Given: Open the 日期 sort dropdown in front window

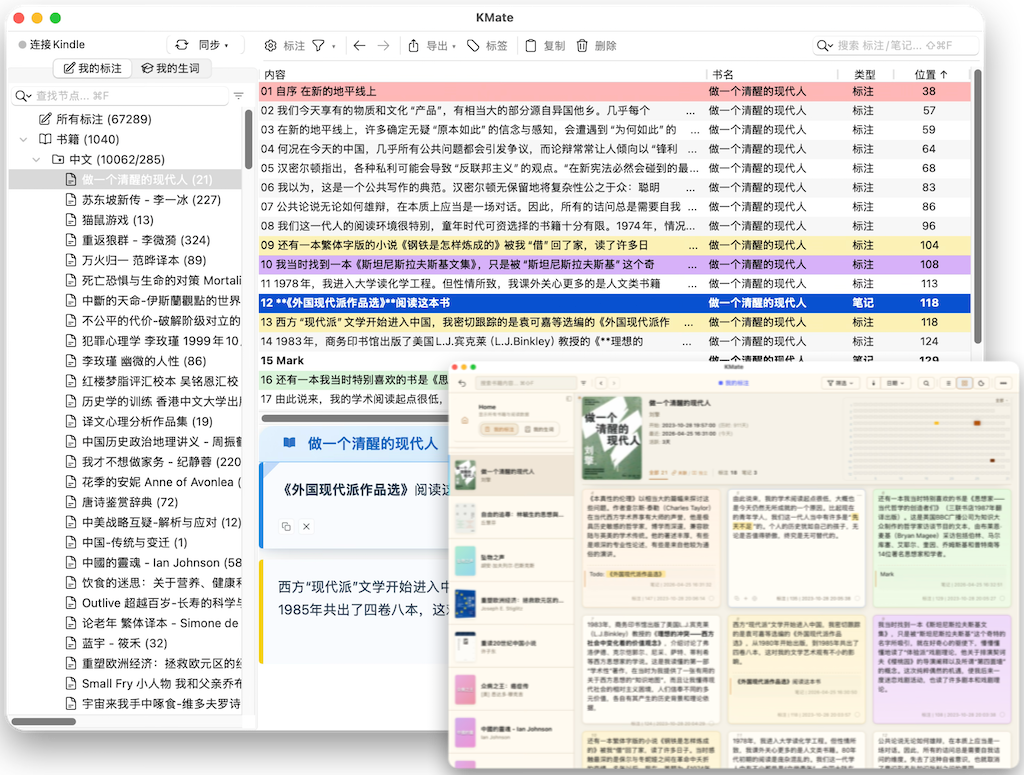Looking at the screenshot, I should 896,383.
